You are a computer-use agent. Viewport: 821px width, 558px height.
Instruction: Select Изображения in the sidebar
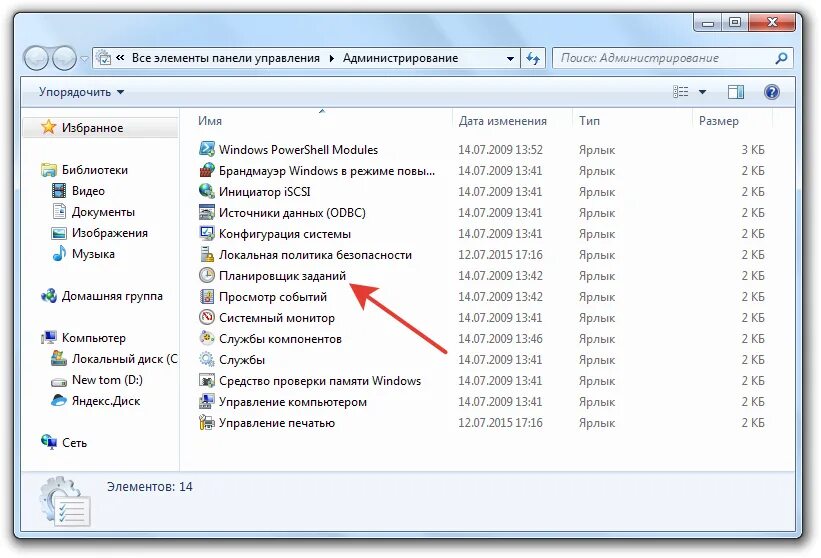[x=110, y=232]
